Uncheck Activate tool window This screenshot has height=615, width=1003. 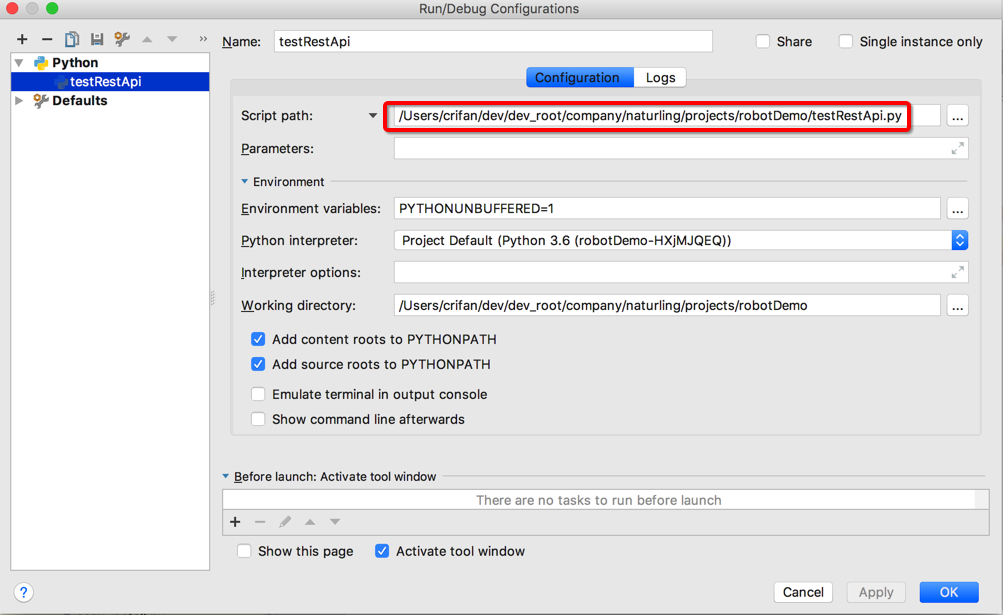(x=382, y=551)
